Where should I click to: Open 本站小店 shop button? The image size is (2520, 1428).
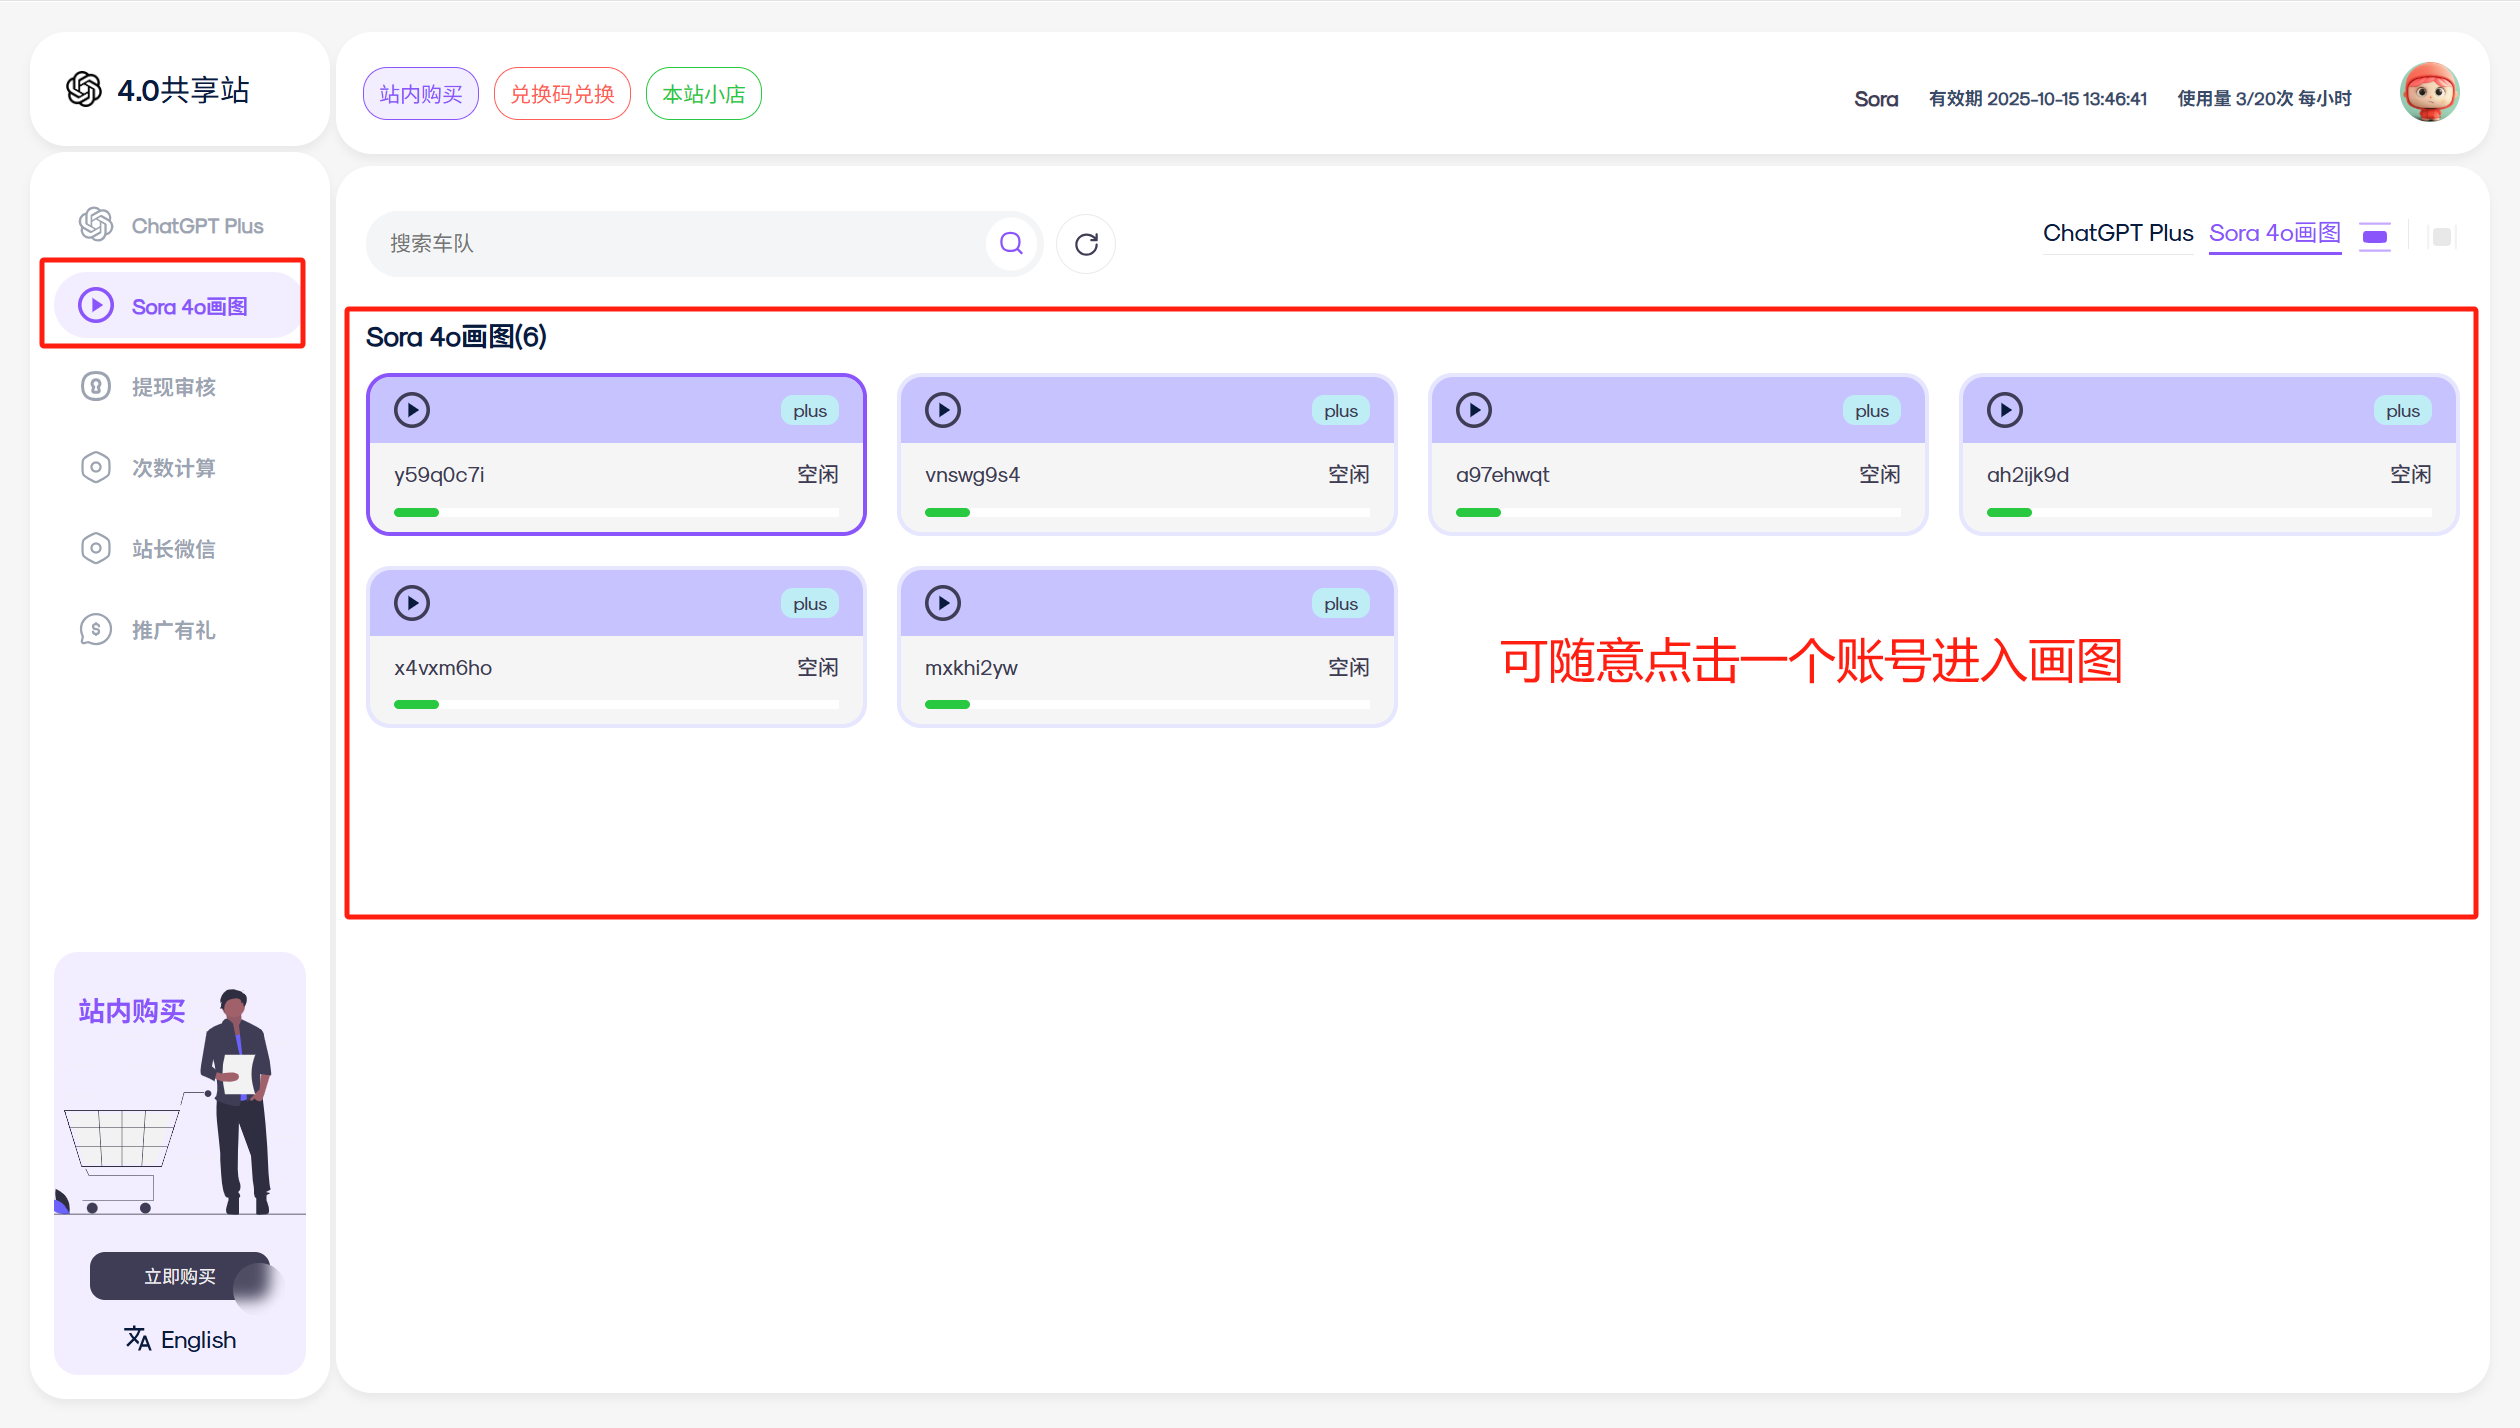click(704, 94)
